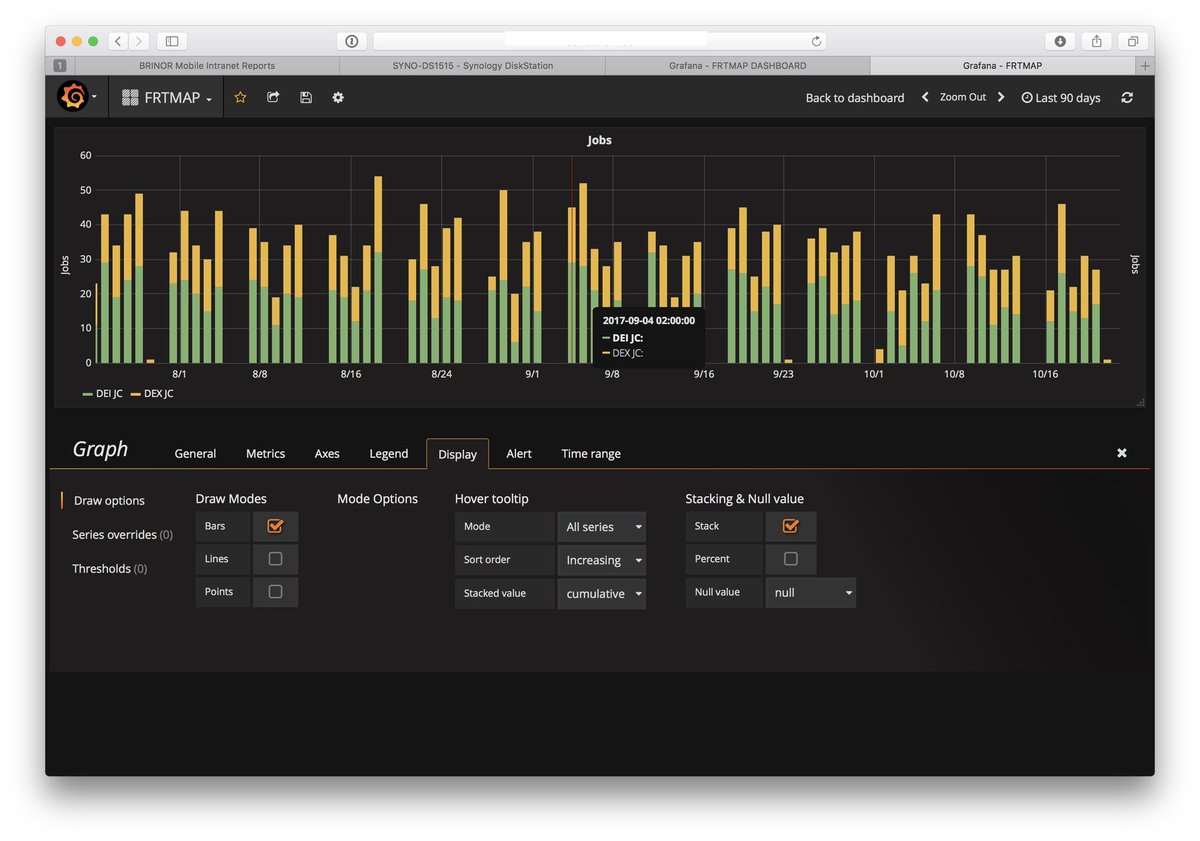Image resolution: width=1200 pixels, height=841 pixels.
Task: Enable the Percent stacking option
Action: [x=791, y=559]
